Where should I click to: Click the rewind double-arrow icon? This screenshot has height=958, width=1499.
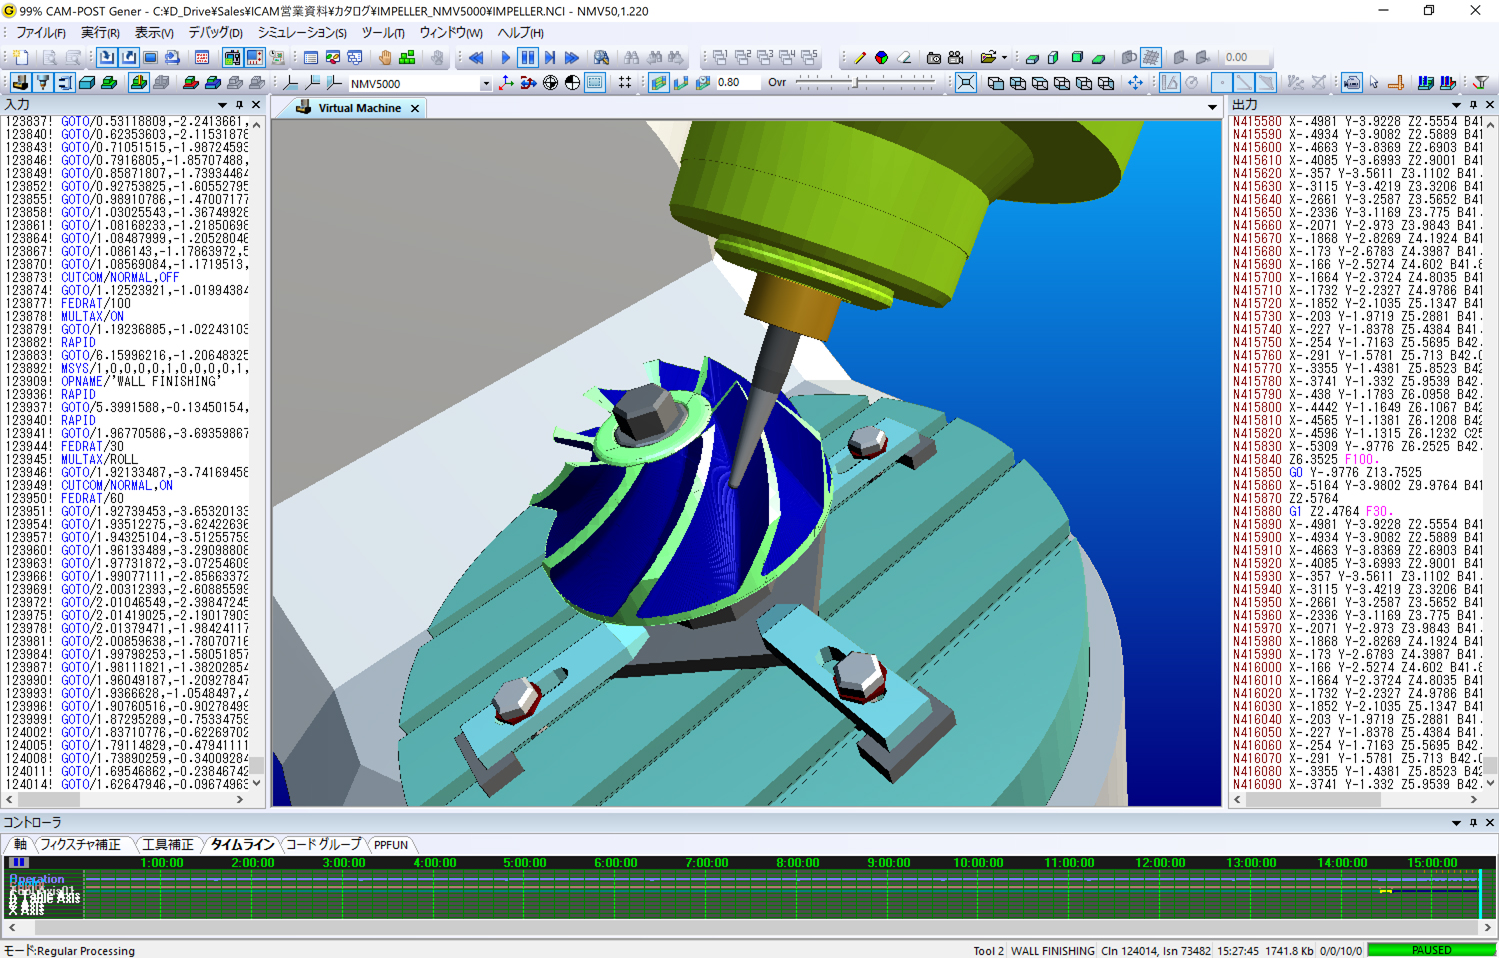click(476, 58)
